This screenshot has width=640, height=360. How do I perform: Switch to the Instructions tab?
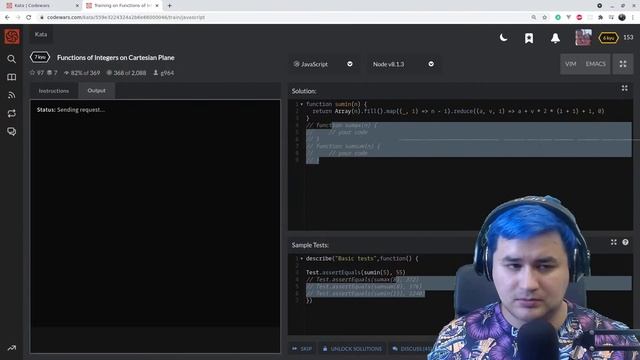coord(54,91)
